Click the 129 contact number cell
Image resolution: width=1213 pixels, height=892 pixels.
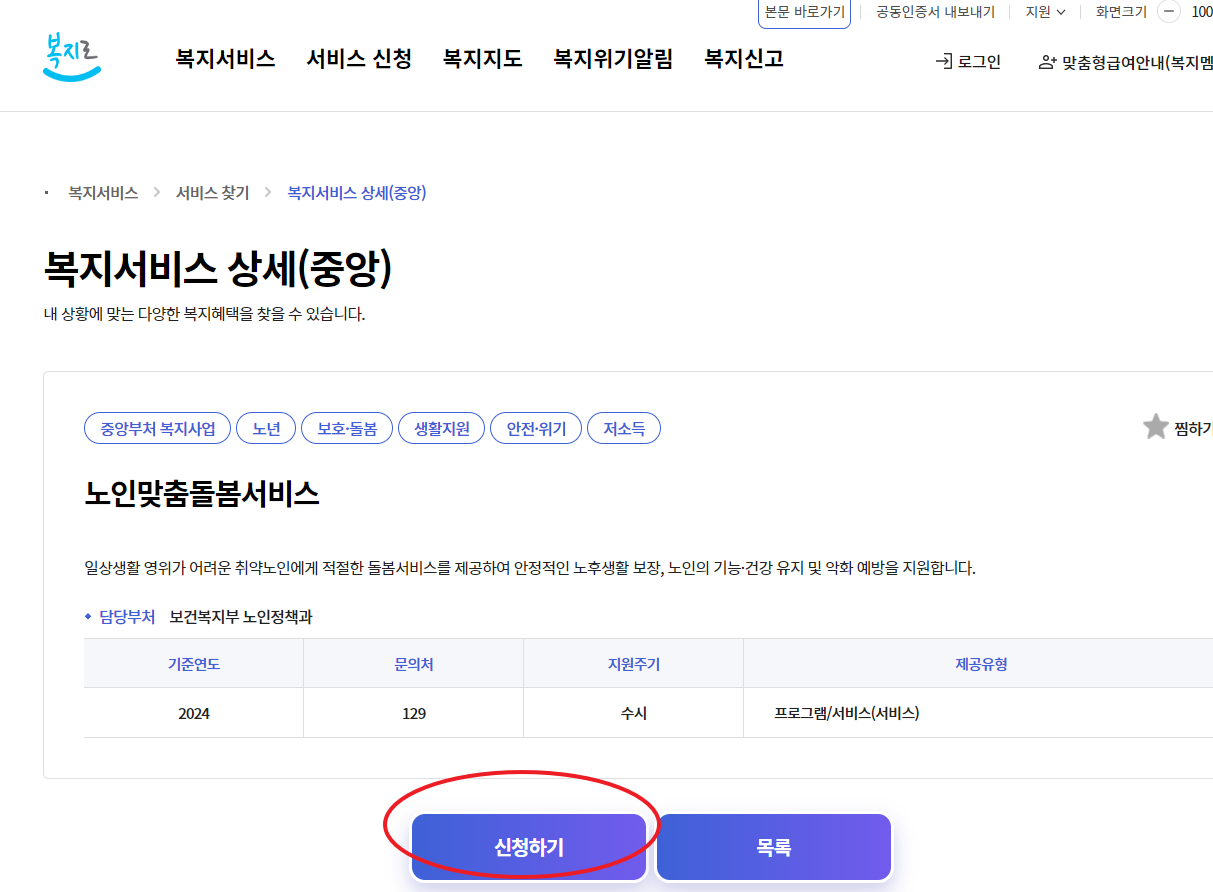coord(414,713)
